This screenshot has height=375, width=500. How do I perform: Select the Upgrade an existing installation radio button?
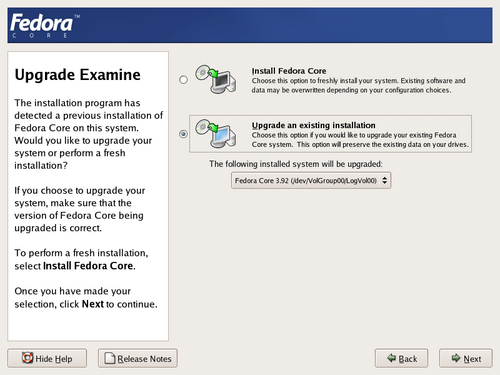pyautogui.click(x=183, y=134)
